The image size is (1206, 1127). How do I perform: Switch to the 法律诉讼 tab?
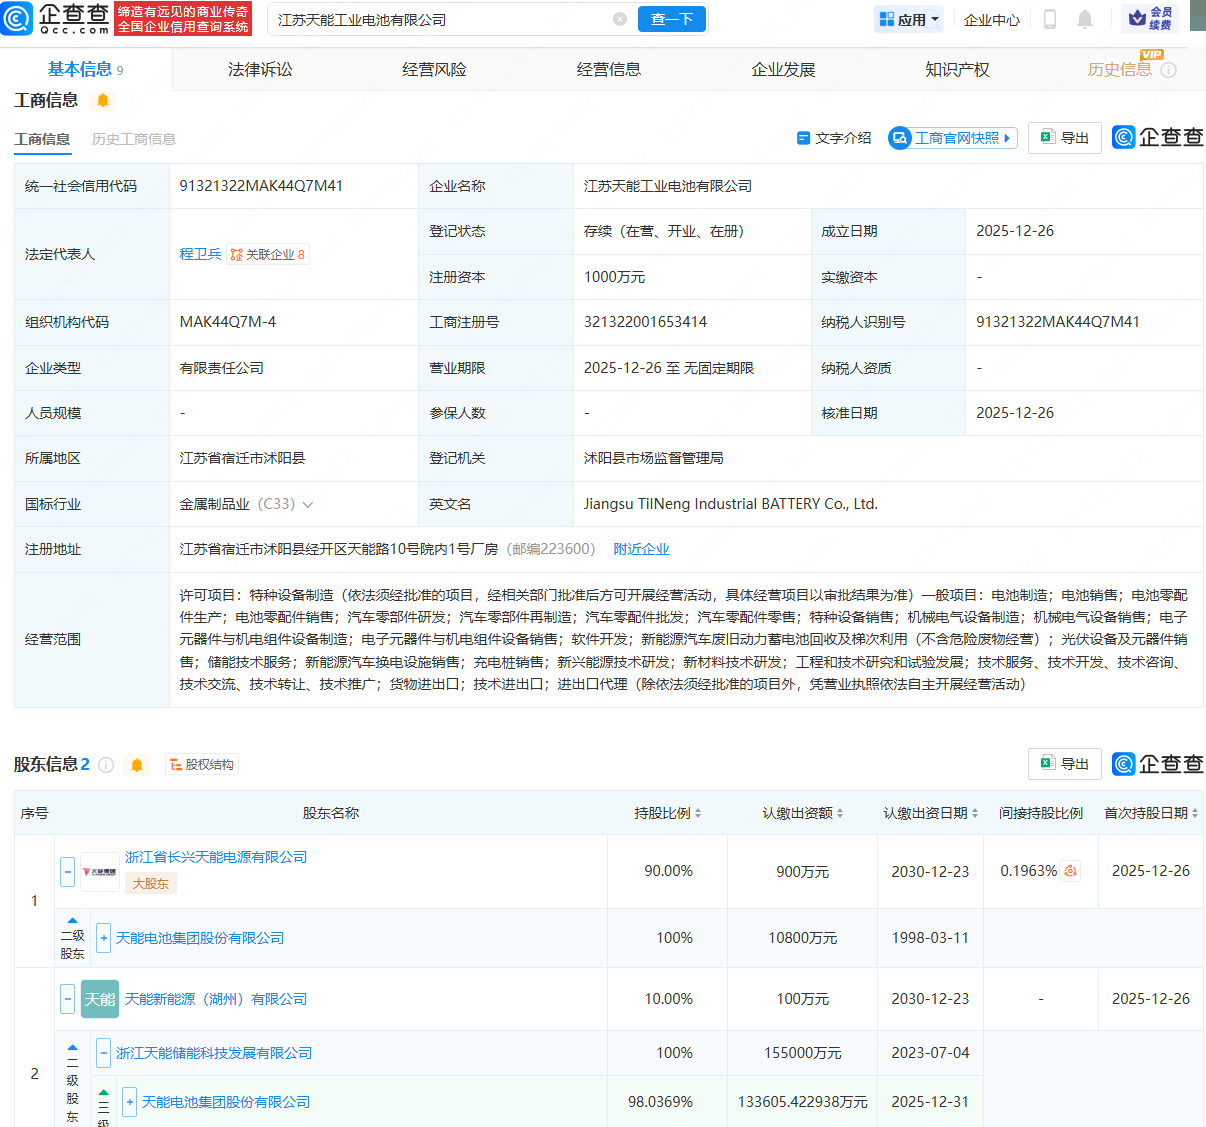point(260,69)
